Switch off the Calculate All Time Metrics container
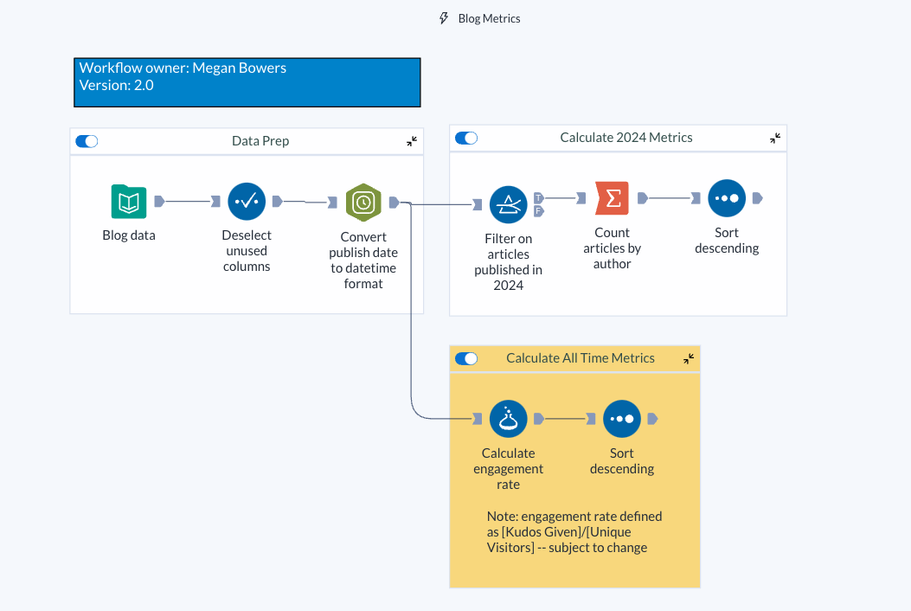Viewport: 911px width, 611px height. (466, 358)
